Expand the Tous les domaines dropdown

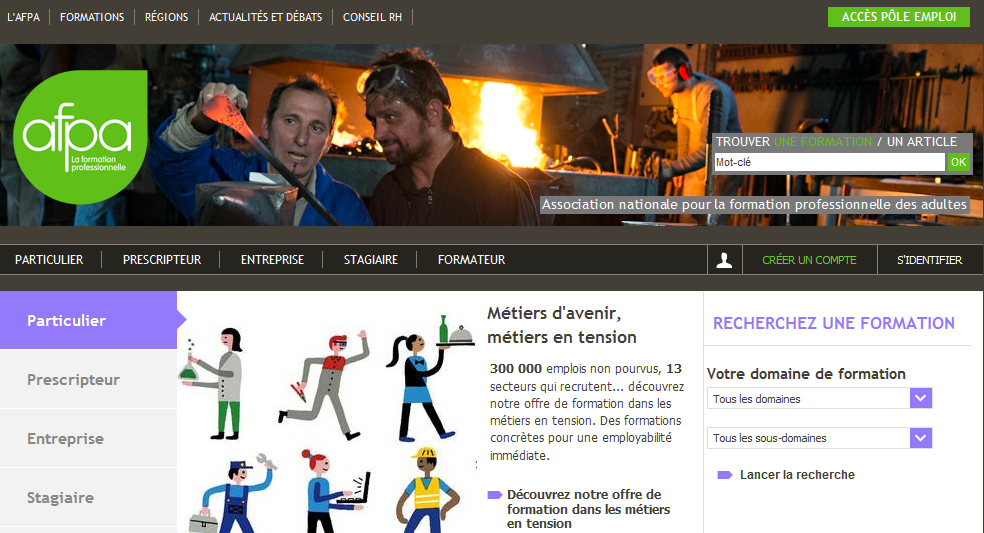tap(921, 399)
